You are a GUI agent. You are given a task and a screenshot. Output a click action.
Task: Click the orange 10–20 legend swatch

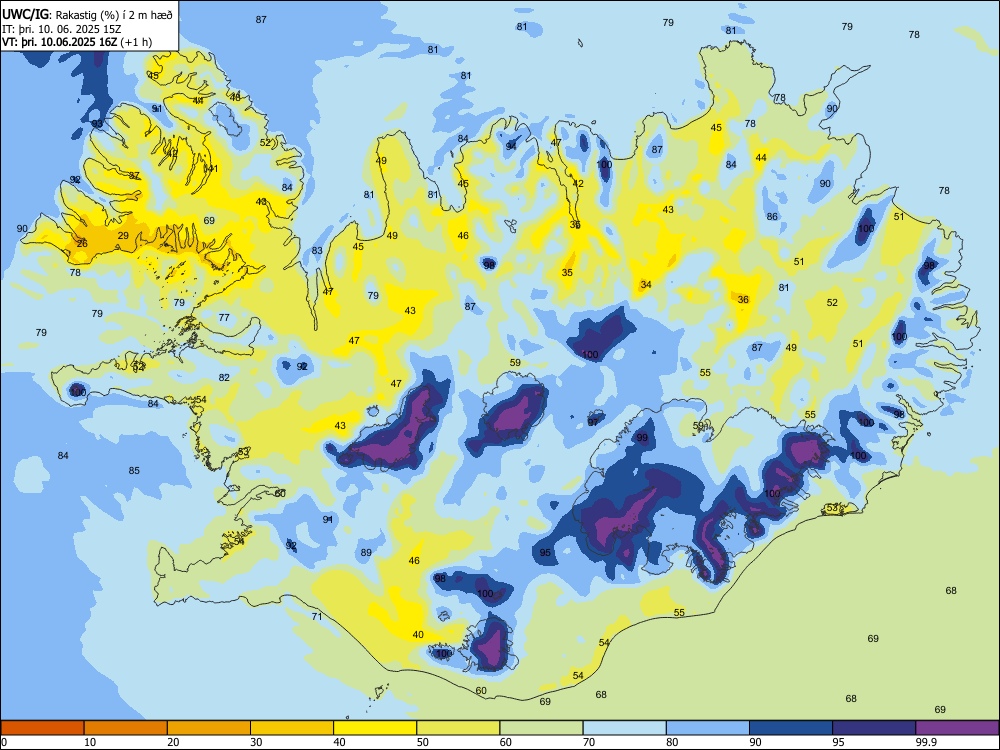pyautogui.click(x=126, y=728)
